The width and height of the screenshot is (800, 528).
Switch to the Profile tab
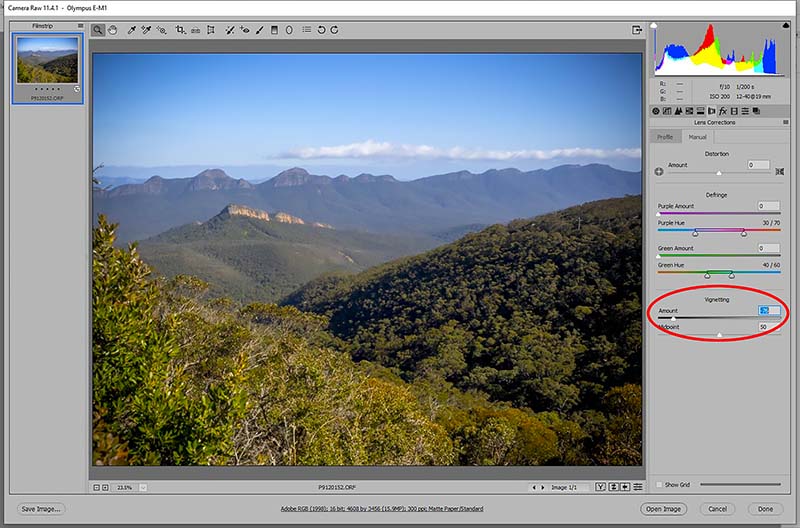[665, 137]
